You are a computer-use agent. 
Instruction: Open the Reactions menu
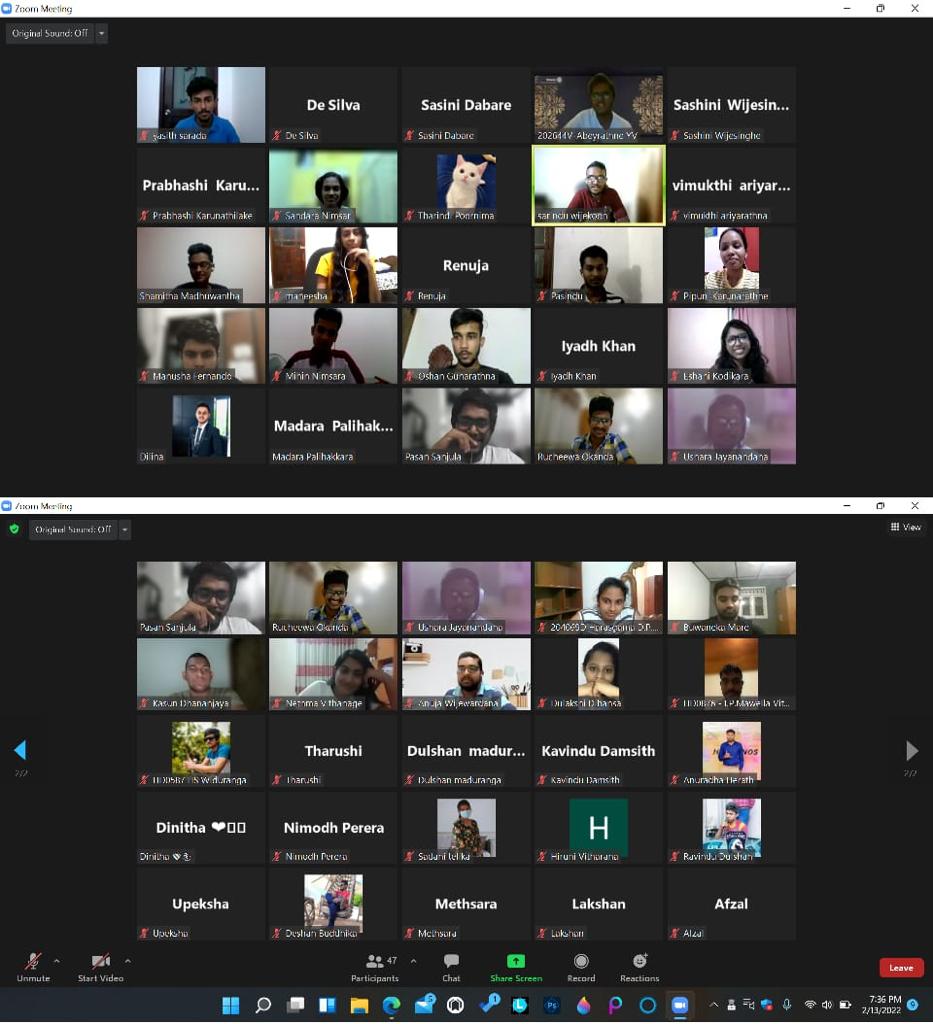(x=639, y=966)
